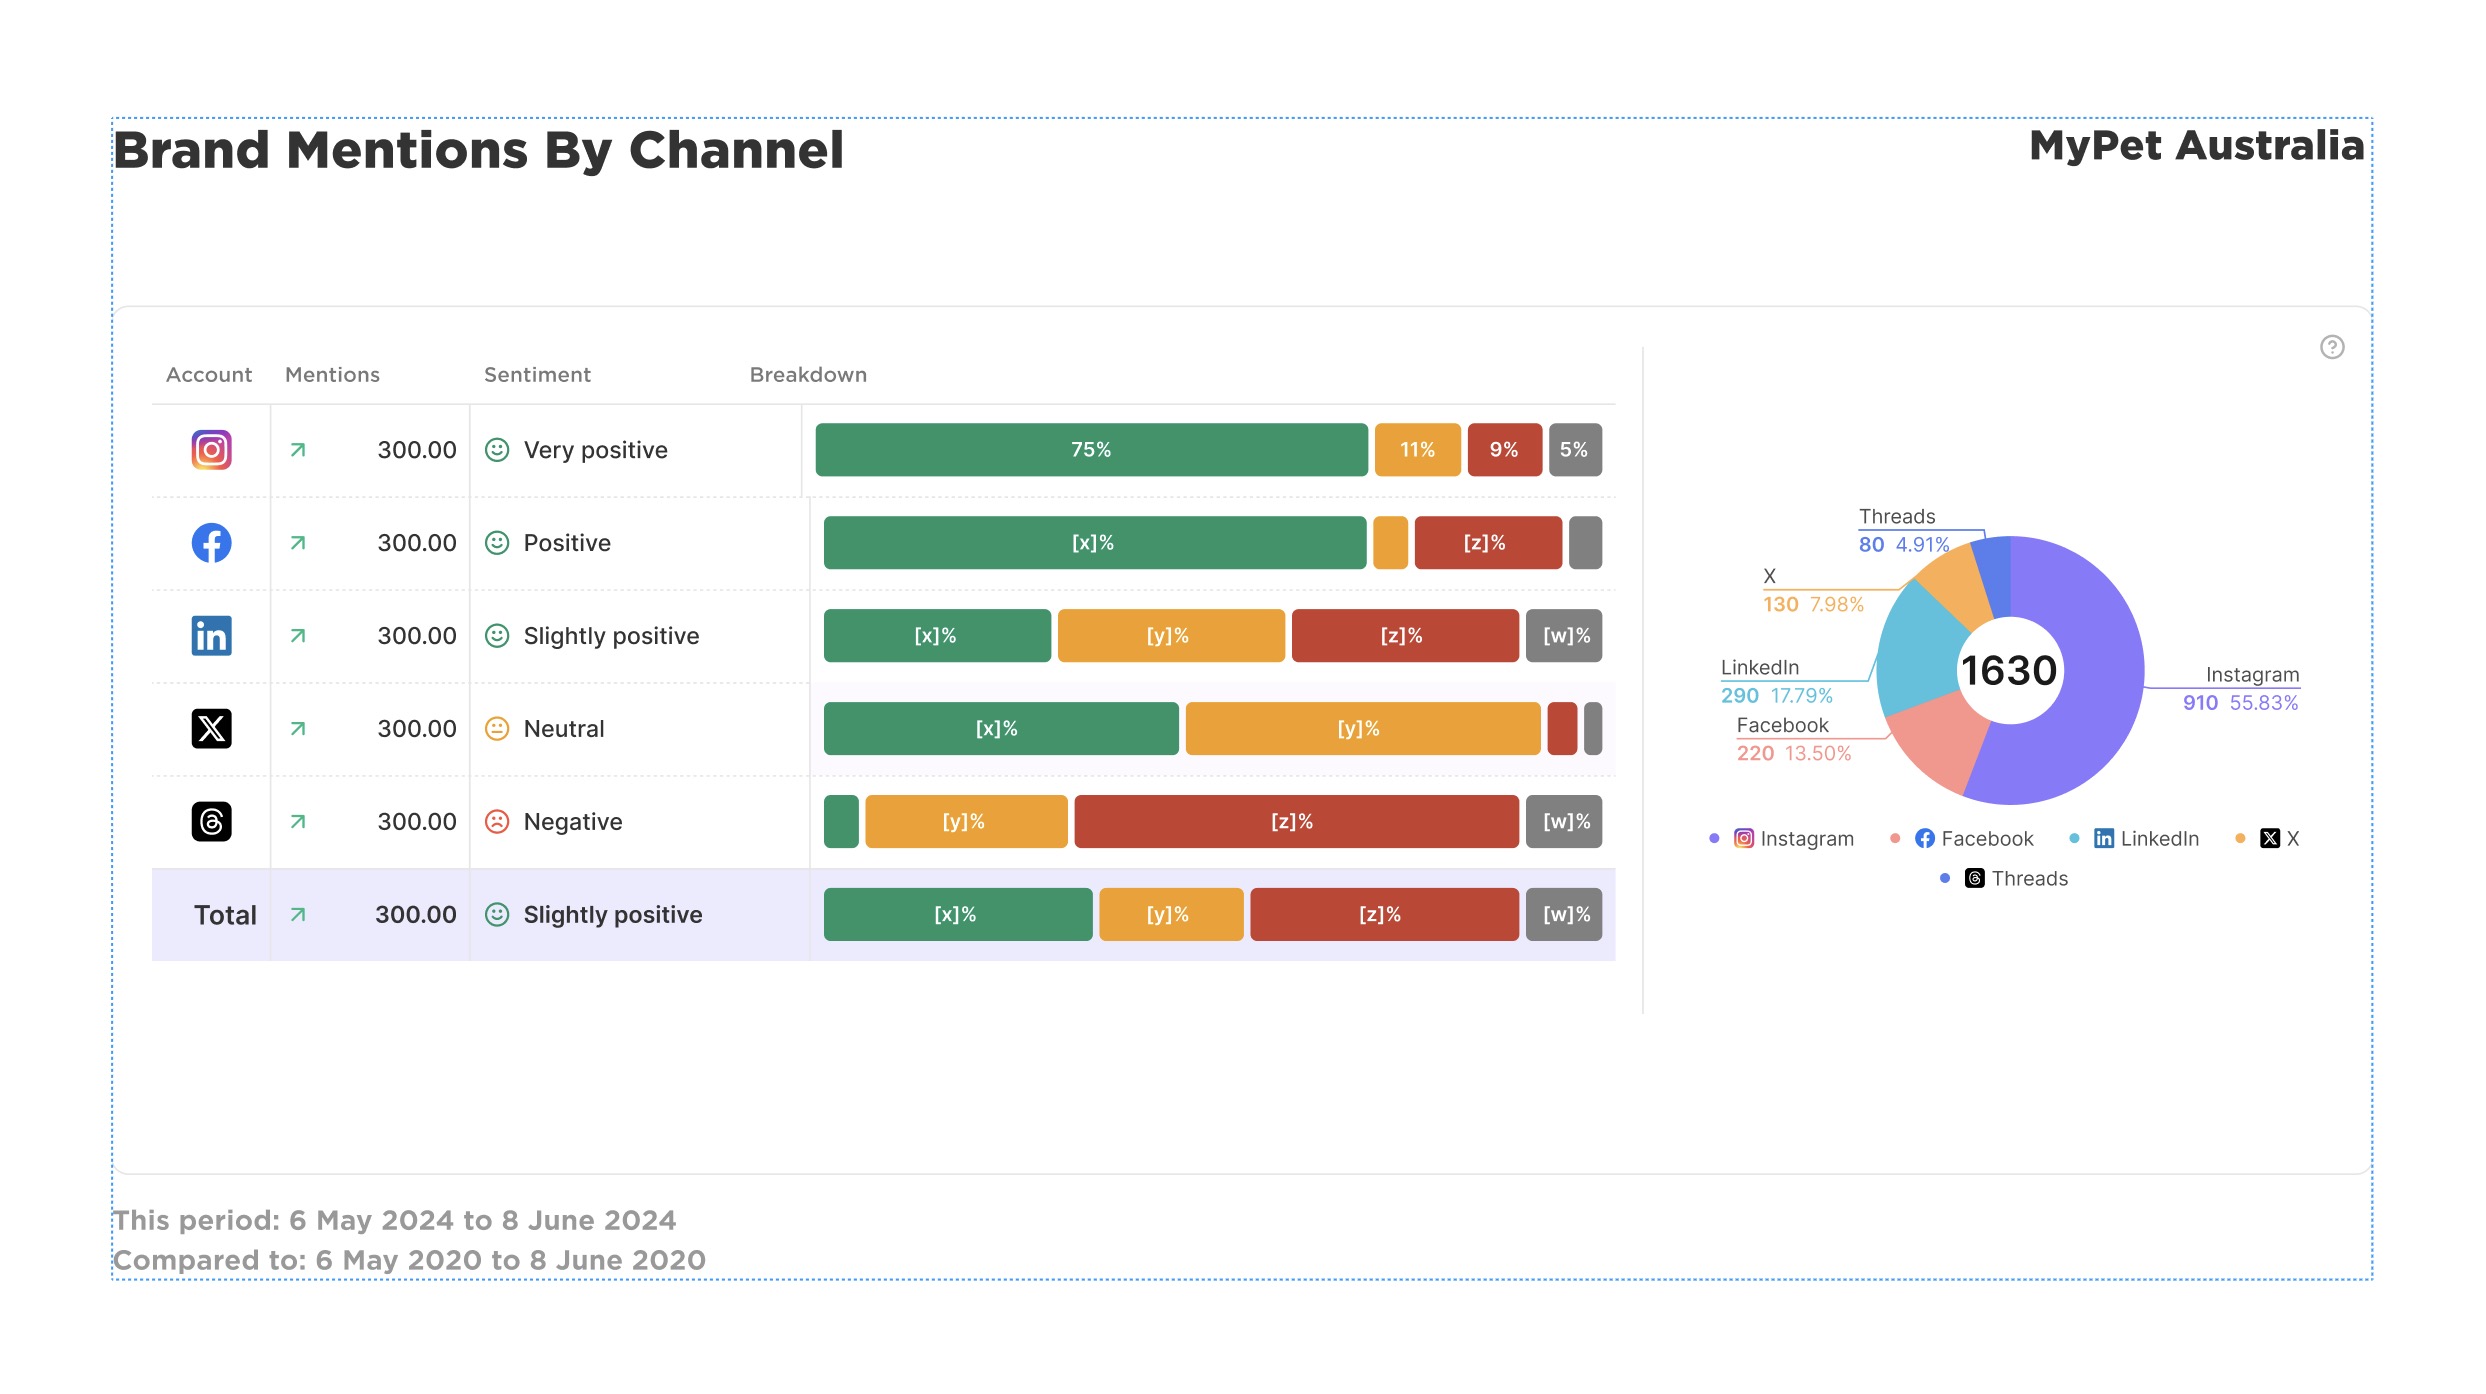Click the smiling face icon beside Very positive

[x=497, y=450]
